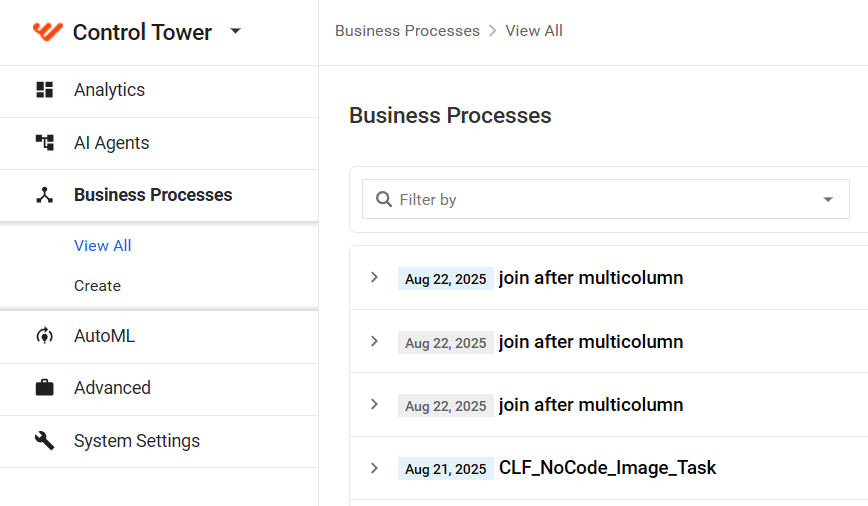The height and width of the screenshot is (506, 868).
Task: Click the AI Agents hierarchy icon
Action: tap(44, 142)
